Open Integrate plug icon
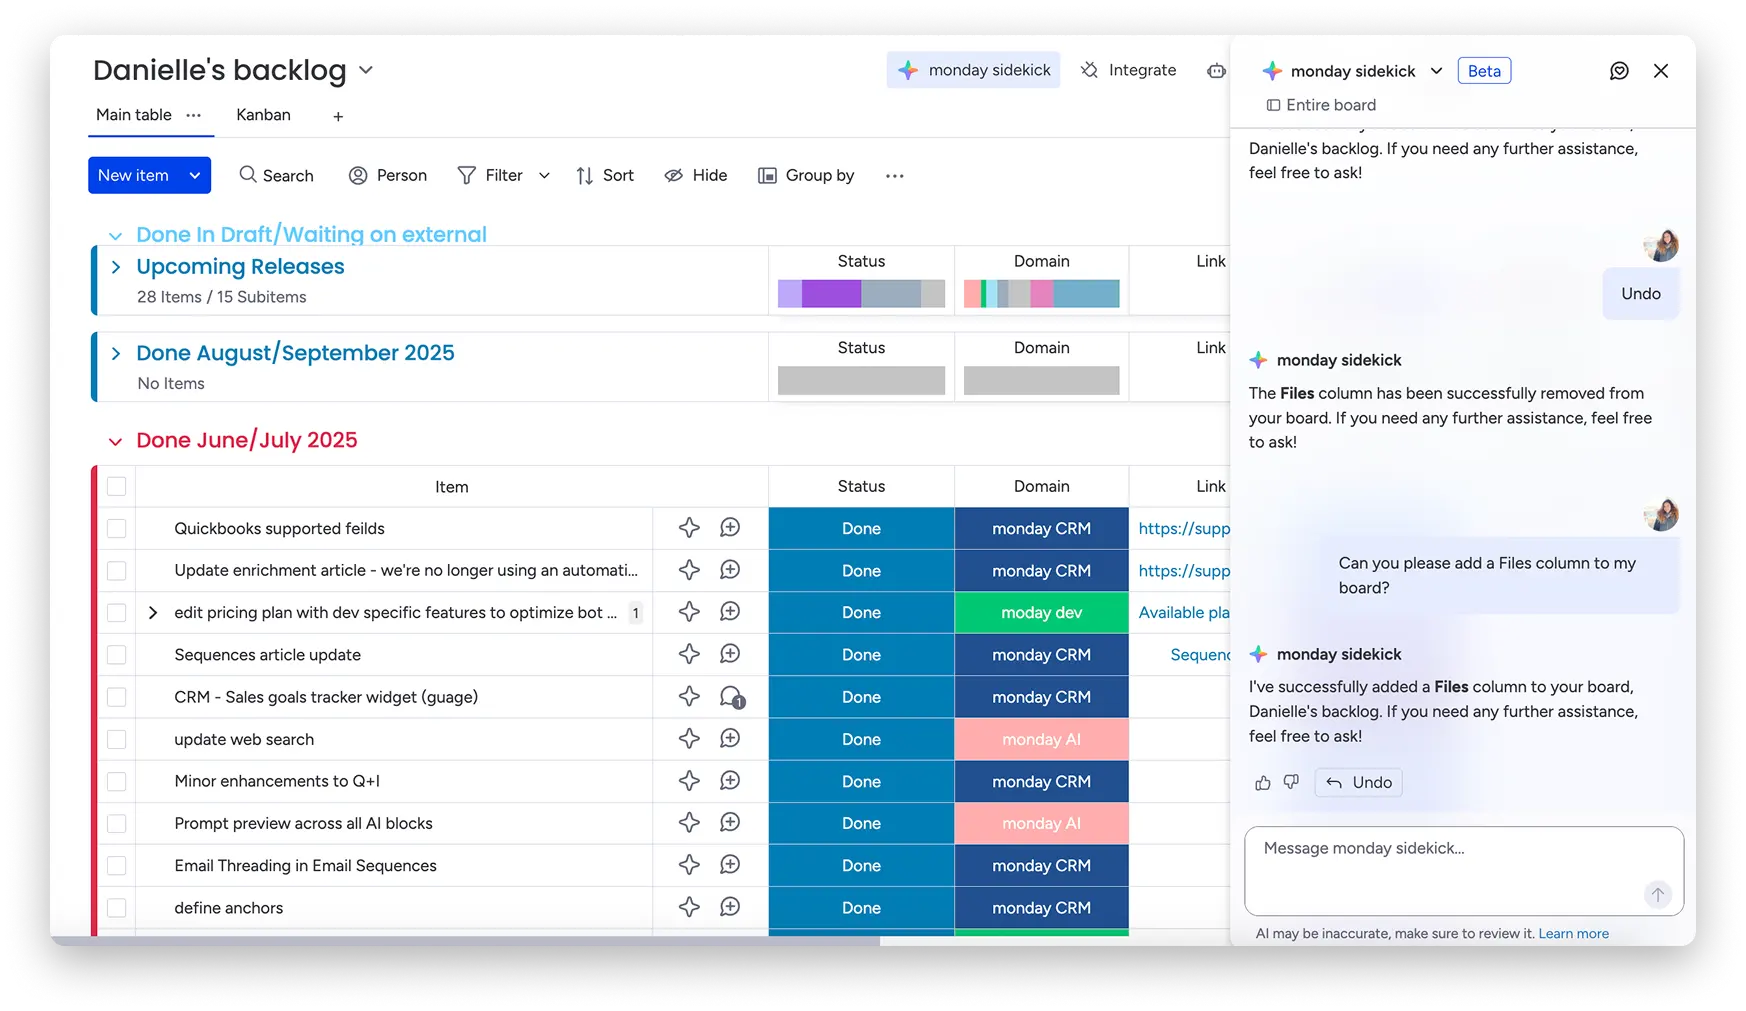The width and height of the screenshot is (1746, 1011). point(1090,70)
